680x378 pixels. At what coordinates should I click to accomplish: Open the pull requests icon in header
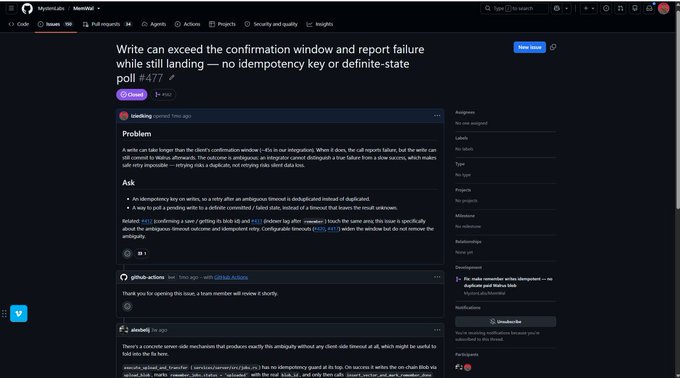620,8
